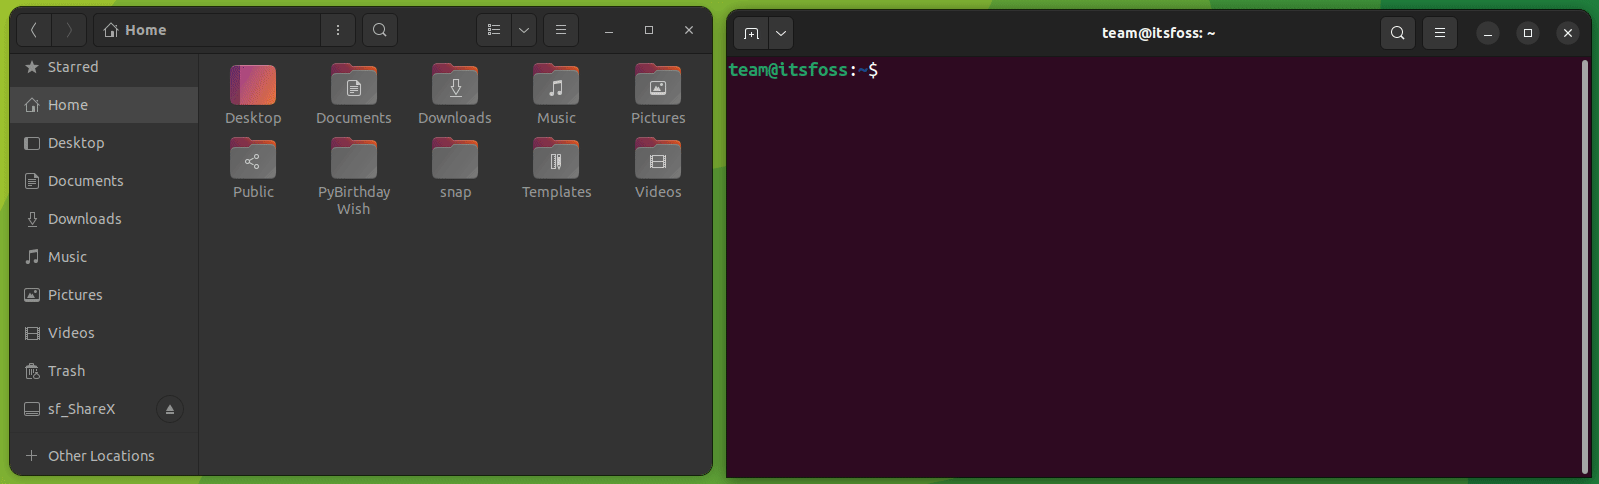Select Starred in the sidebar
Screen dimensions: 1599x484
tap(73, 67)
